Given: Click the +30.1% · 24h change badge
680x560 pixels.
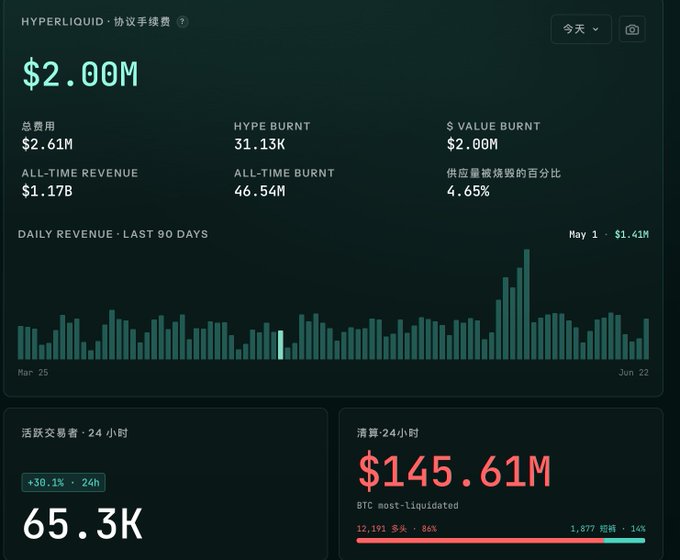Looking at the screenshot, I should point(63,482).
